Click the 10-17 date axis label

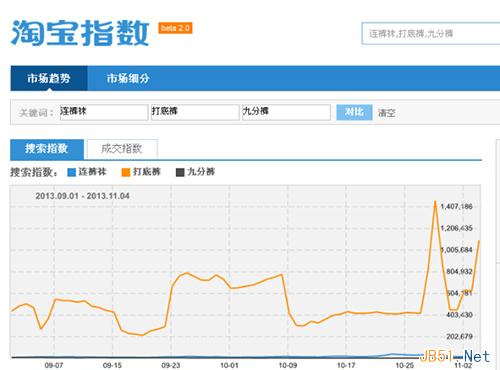tap(346, 365)
